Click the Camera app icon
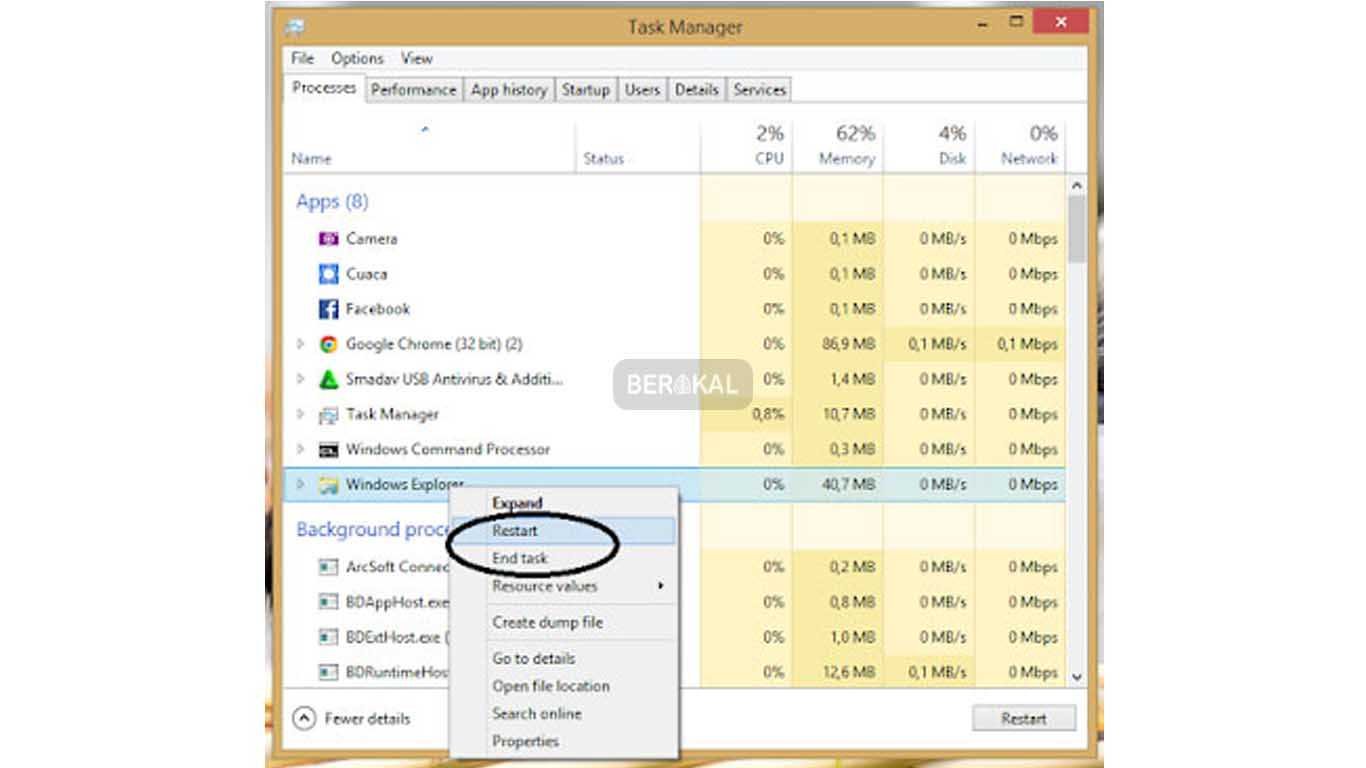This screenshot has width=1366, height=768. click(328, 239)
